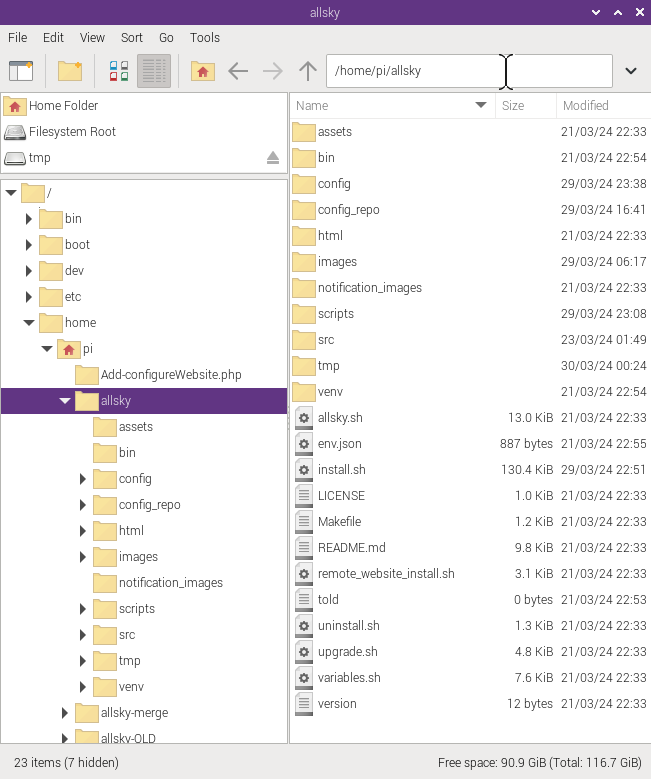Select the variables.sh script icon

pos(304,678)
